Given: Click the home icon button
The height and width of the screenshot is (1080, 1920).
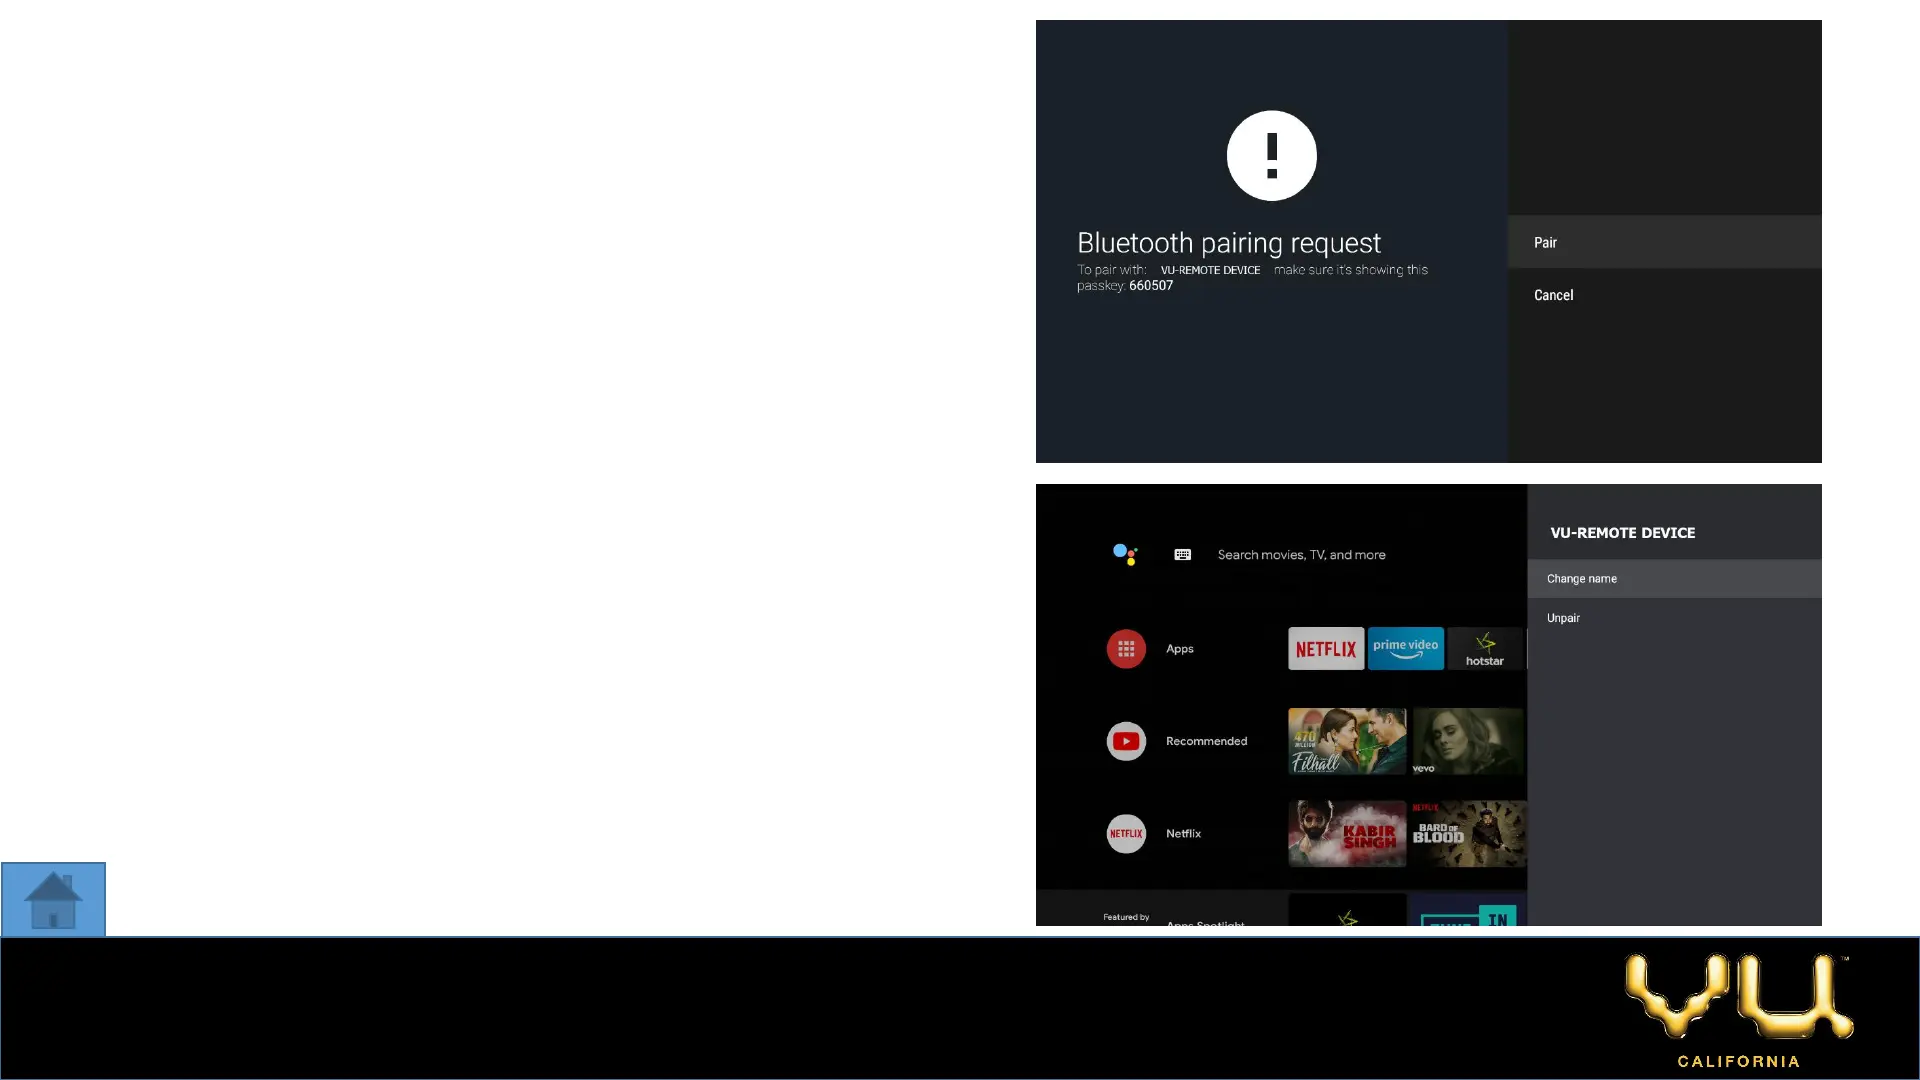Looking at the screenshot, I should 53,900.
